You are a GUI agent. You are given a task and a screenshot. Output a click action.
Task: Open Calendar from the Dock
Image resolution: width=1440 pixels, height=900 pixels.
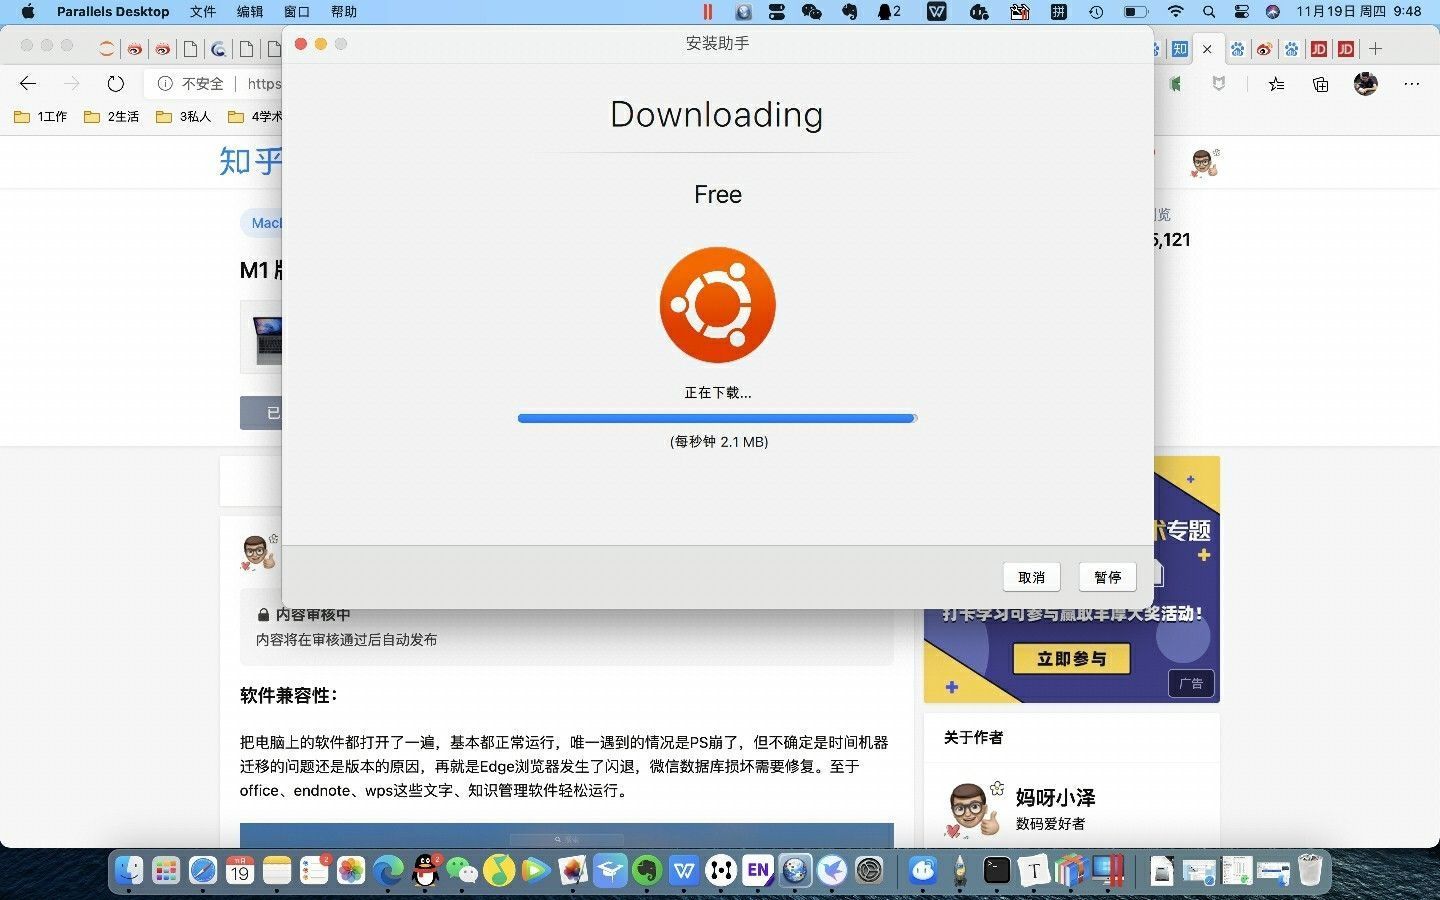239,871
